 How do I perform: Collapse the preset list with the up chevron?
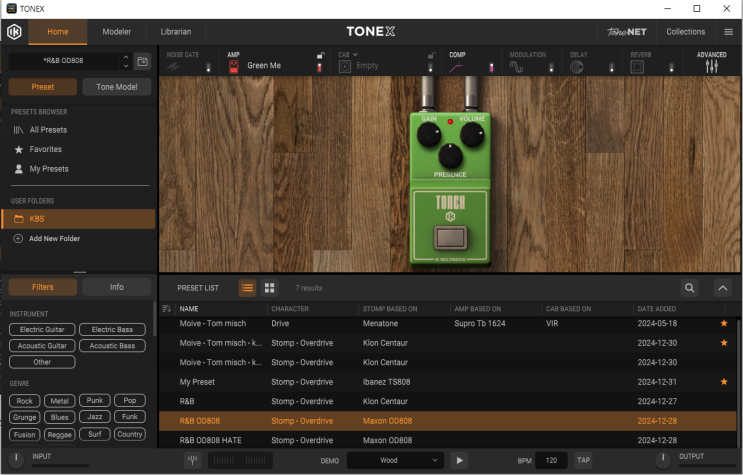723,288
